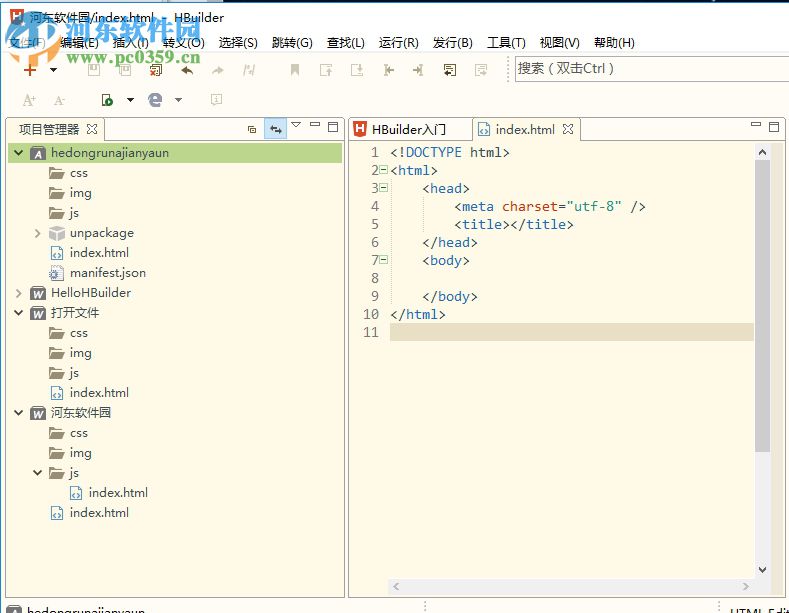Click the browser preview icon in the toolbar
This screenshot has height=613, width=789.
pos(155,100)
